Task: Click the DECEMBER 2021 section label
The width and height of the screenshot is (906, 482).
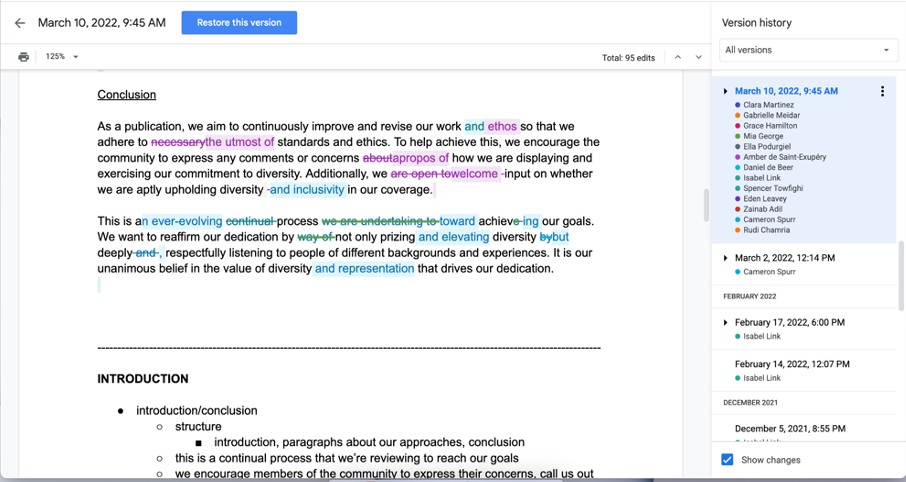Action: pos(750,403)
